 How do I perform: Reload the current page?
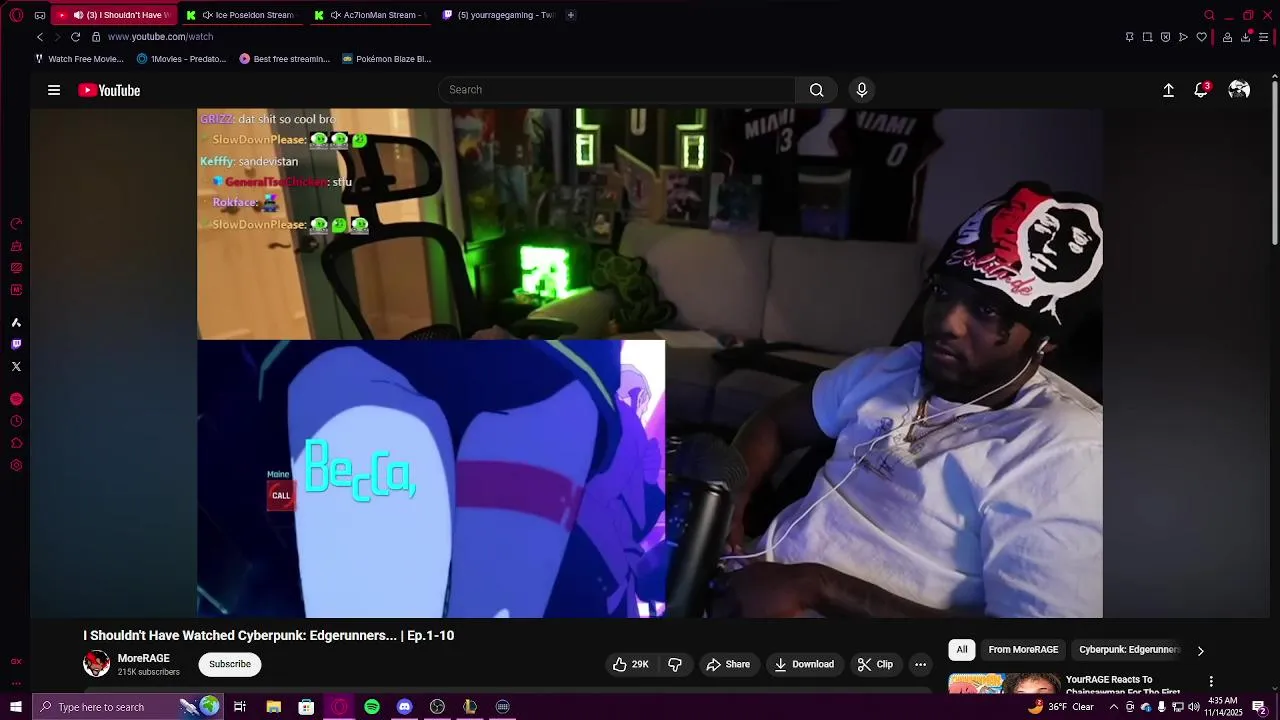click(x=75, y=37)
